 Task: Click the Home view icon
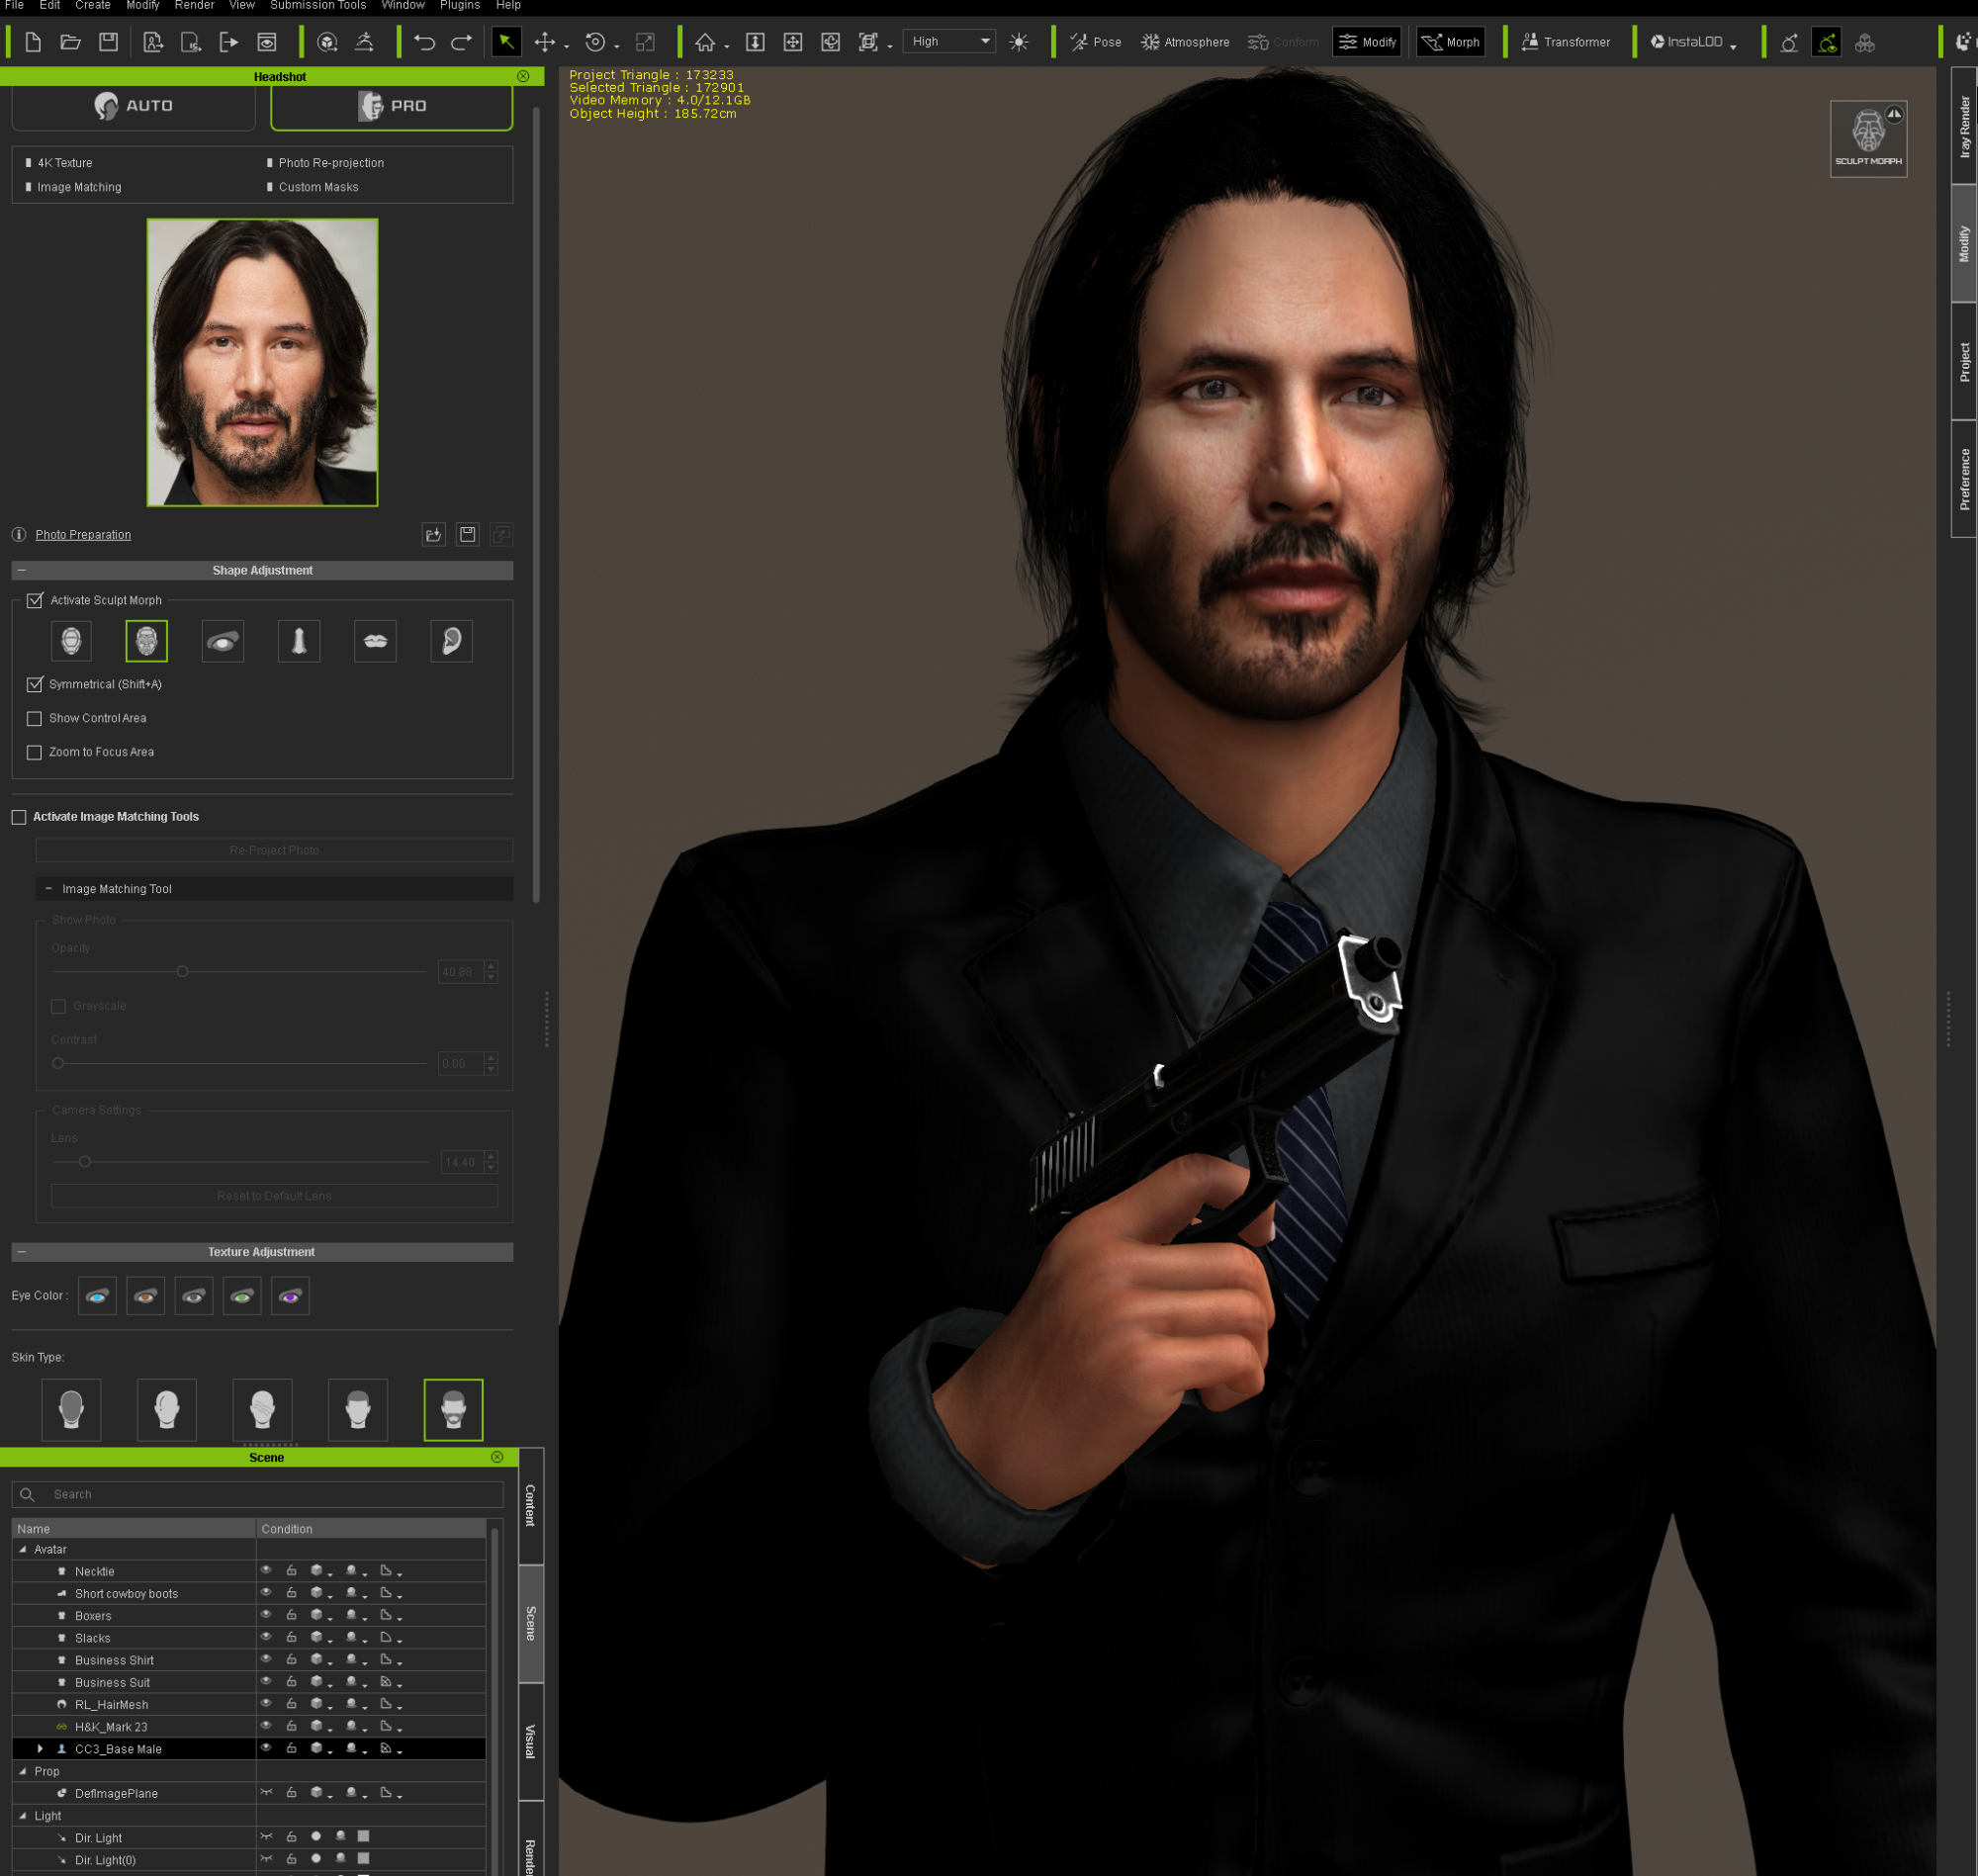(x=705, y=42)
